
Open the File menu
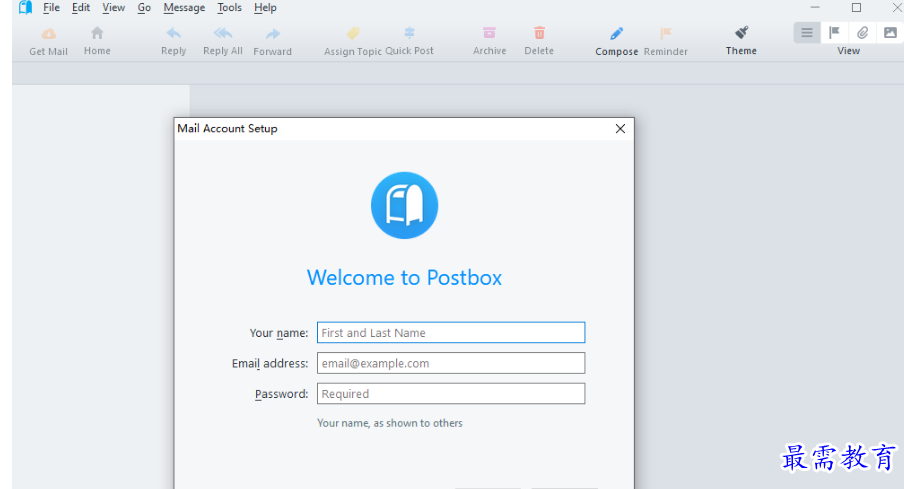pyautogui.click(x=51, y=8)
